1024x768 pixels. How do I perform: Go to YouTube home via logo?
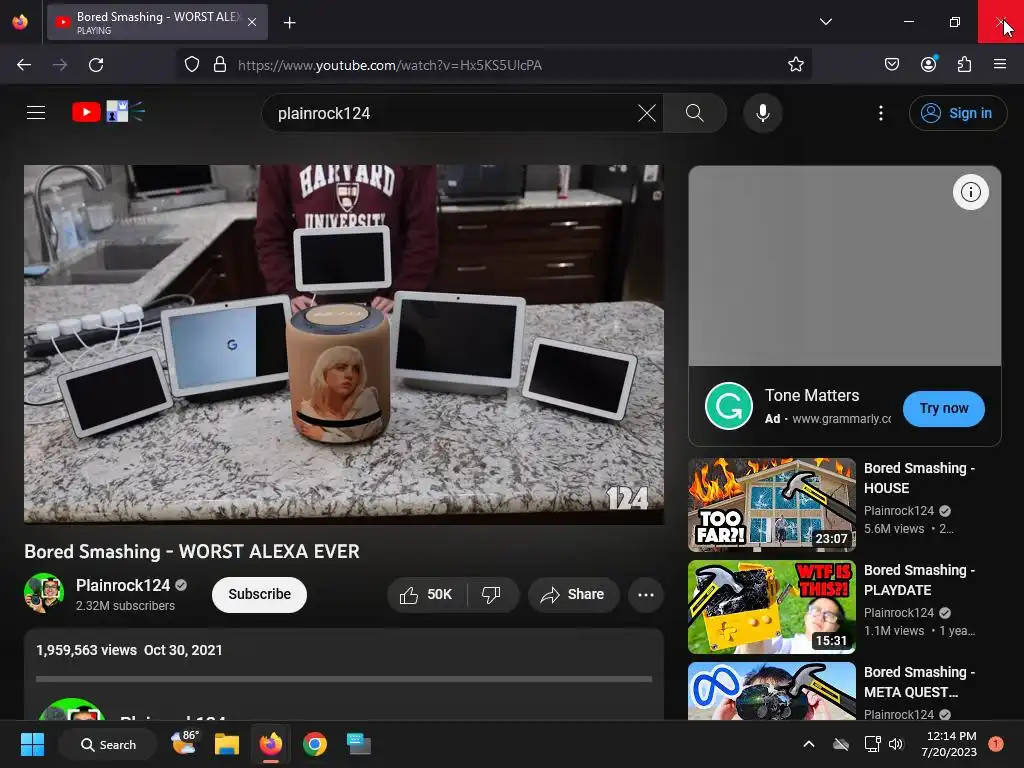point(108,112)
